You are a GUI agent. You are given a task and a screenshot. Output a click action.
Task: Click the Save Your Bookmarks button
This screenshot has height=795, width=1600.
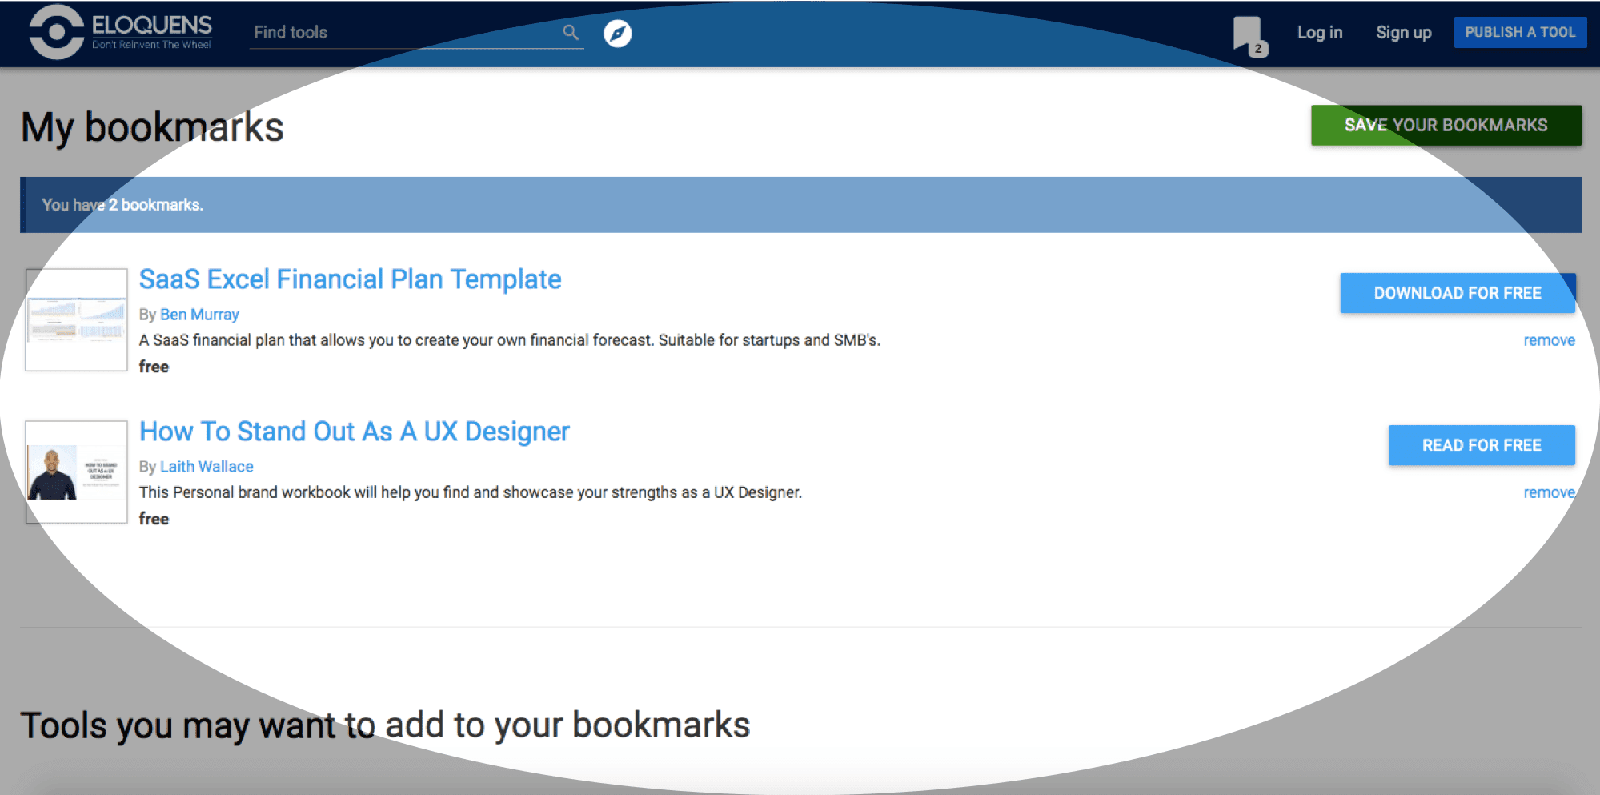pos(1446,125)
